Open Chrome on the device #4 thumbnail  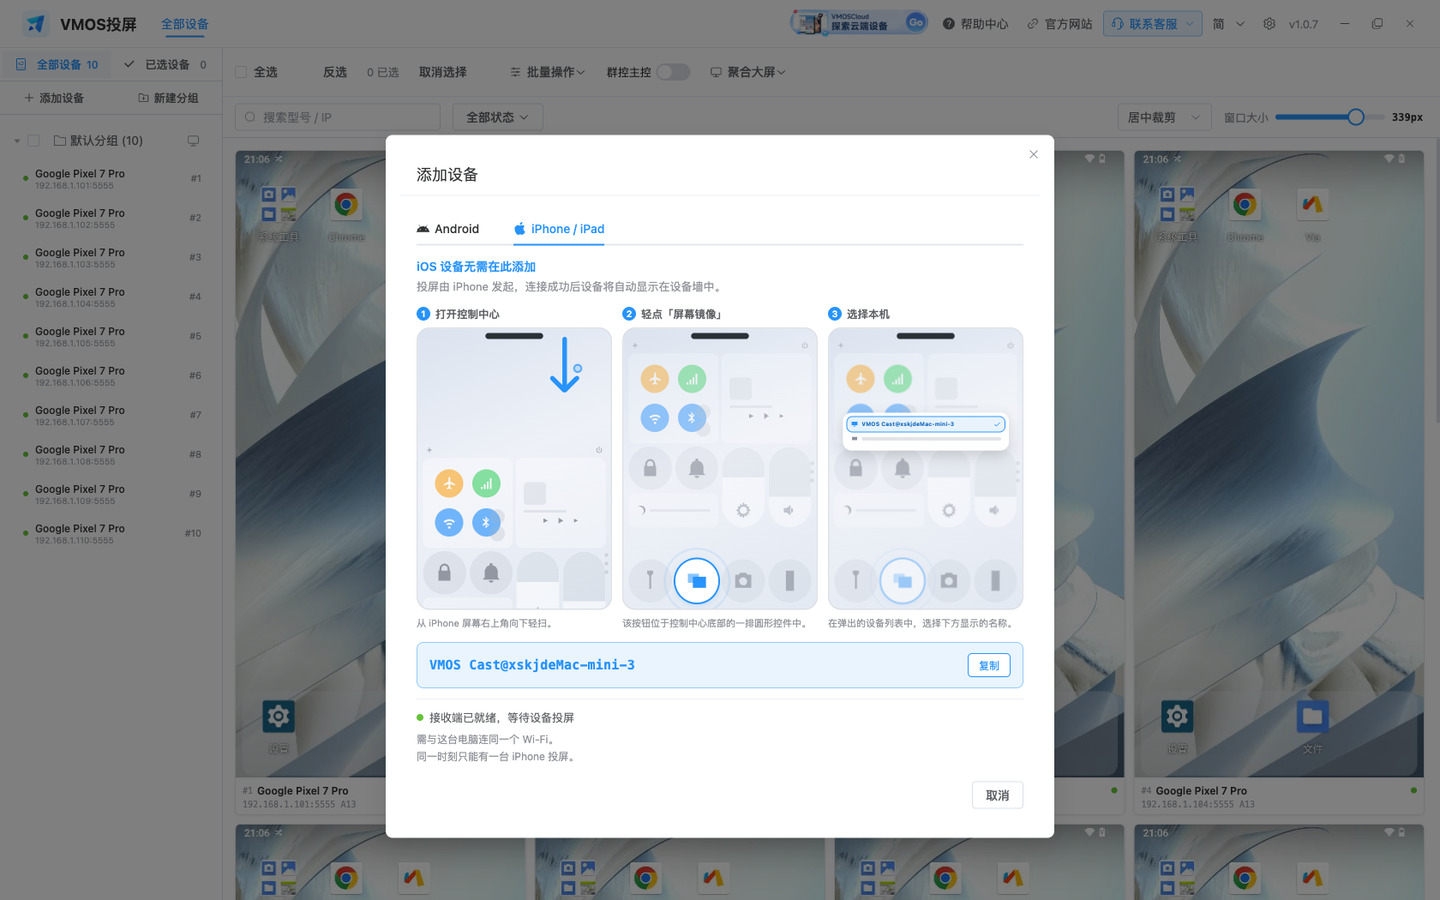coord(1245,205)
